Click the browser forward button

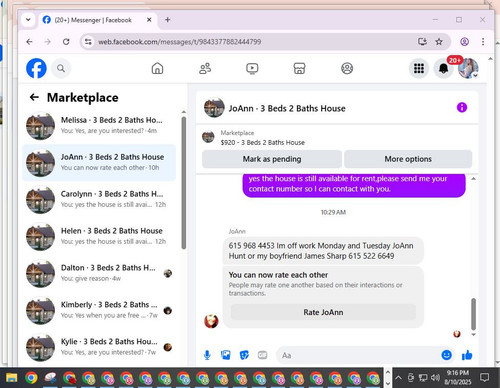click(x=48, y=42)
